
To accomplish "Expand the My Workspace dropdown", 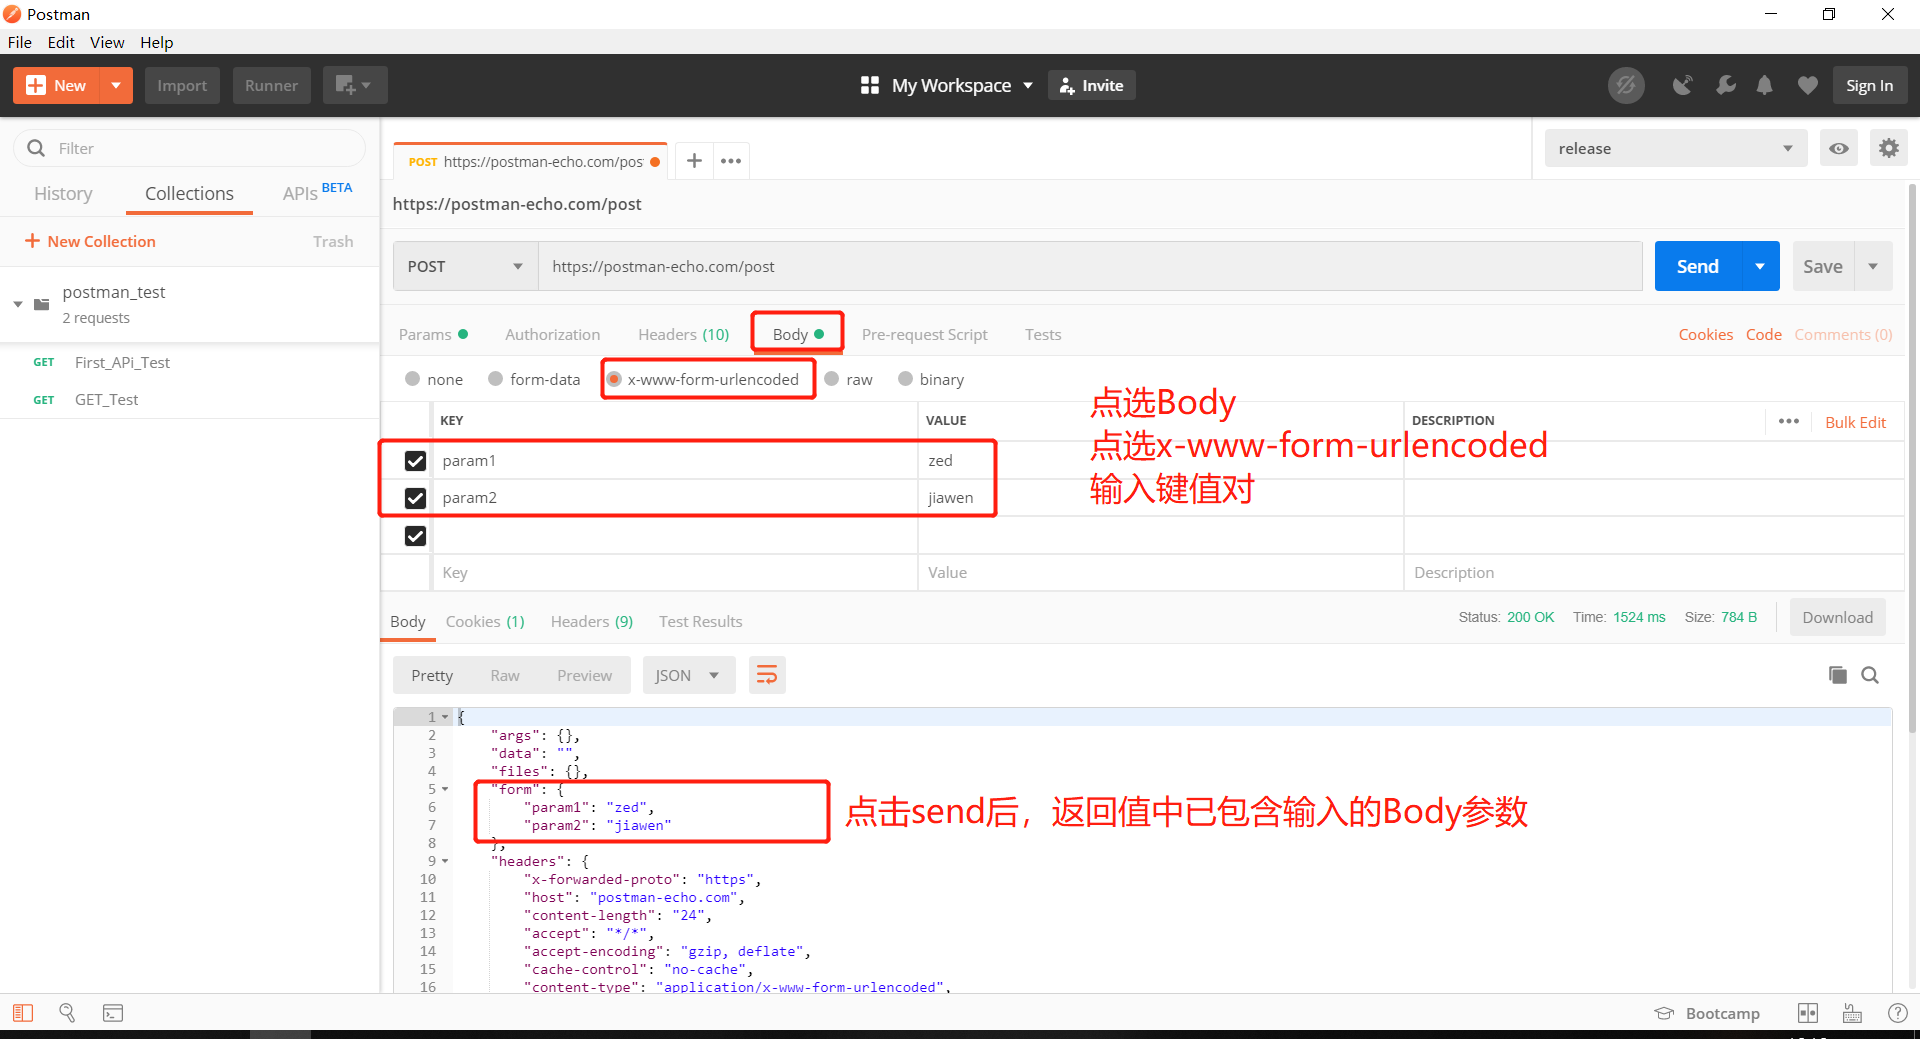I will pyautogui.click(x=1027, y=86).
